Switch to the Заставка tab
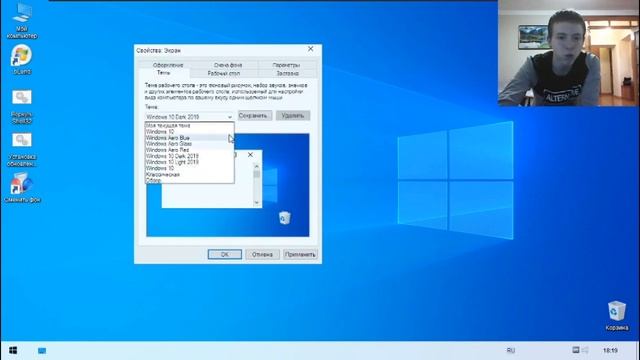This screenshot has height=360, width=640. pos(288,73)
